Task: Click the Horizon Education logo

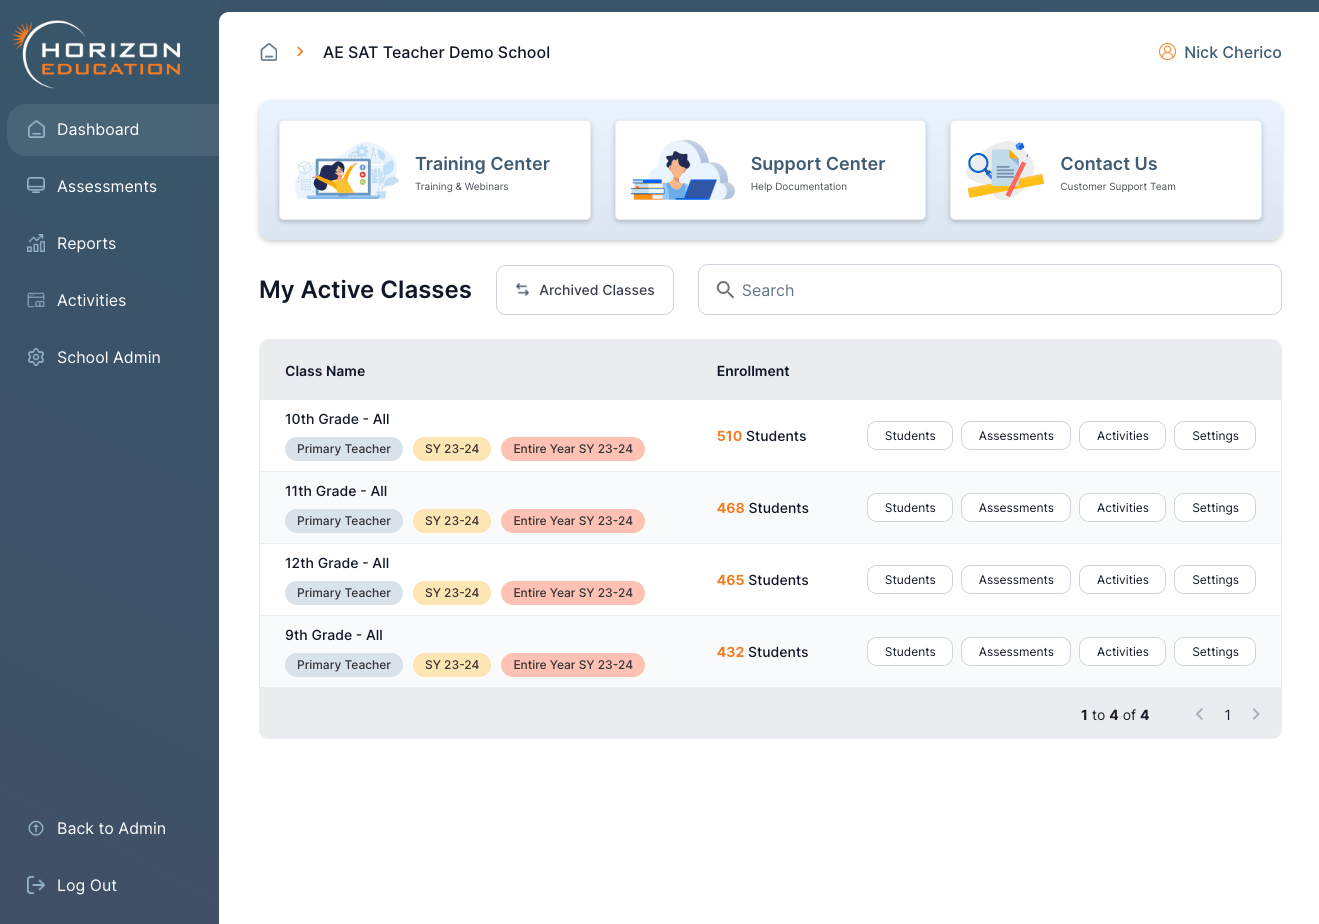Action: pos(95,51)
